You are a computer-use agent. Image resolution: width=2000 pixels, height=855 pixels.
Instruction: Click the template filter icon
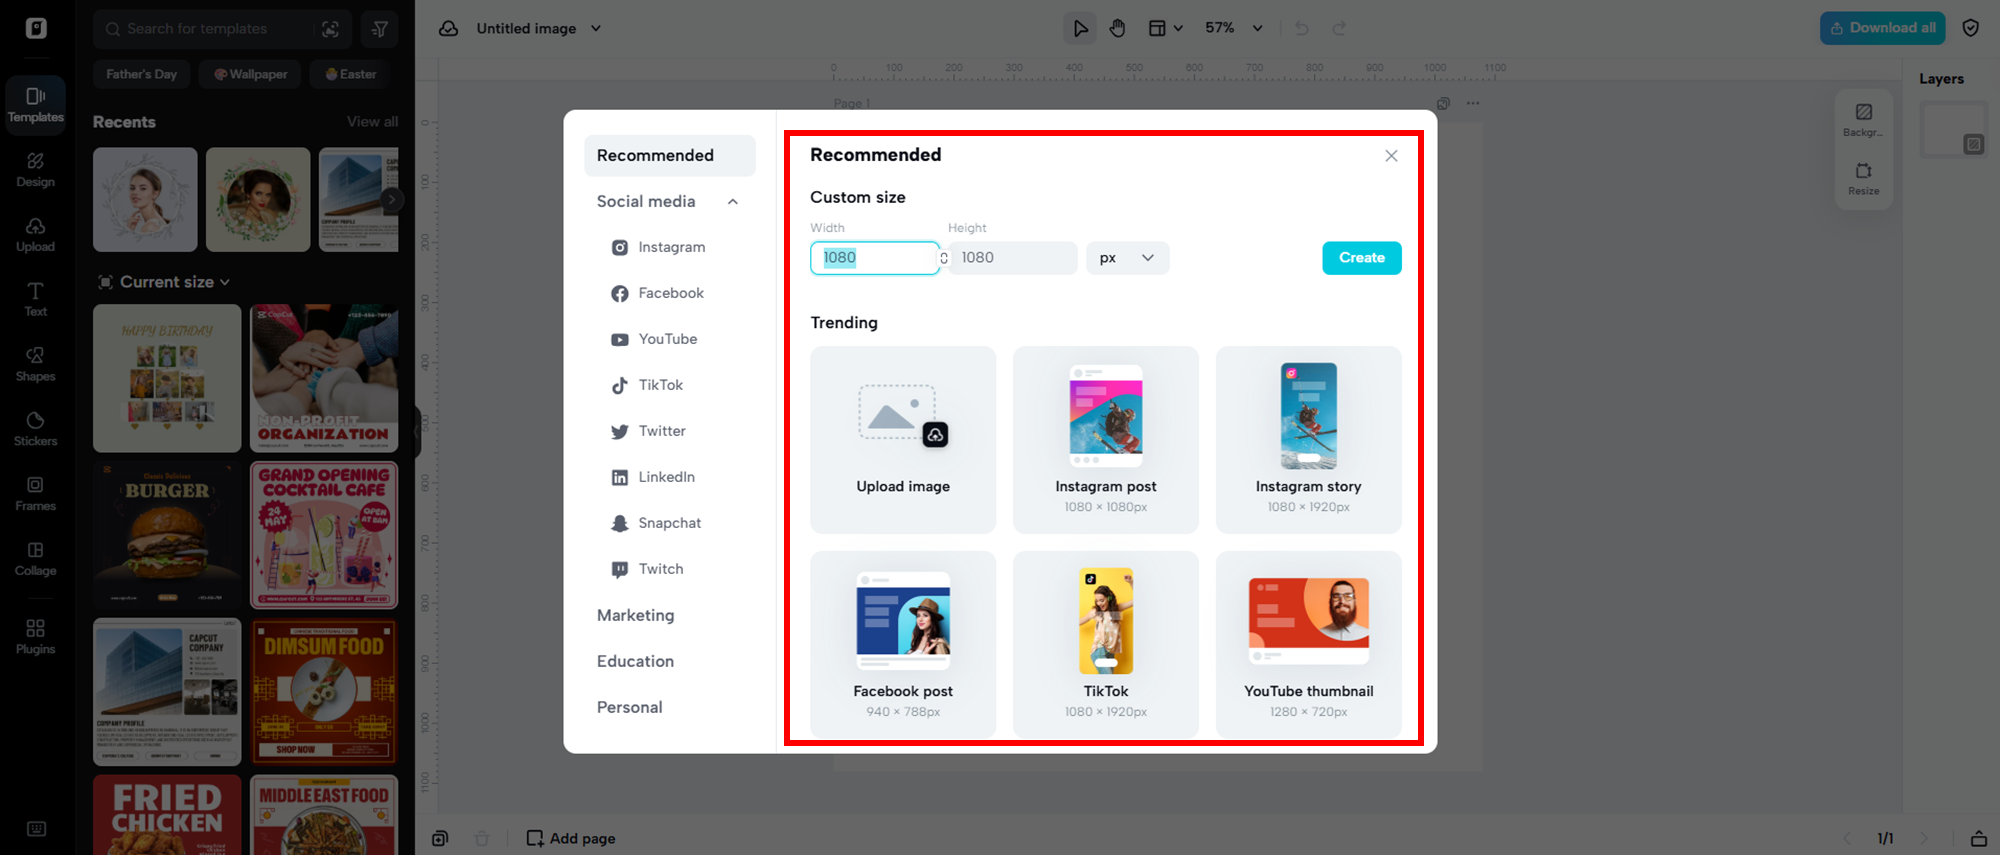coord(380,29)
